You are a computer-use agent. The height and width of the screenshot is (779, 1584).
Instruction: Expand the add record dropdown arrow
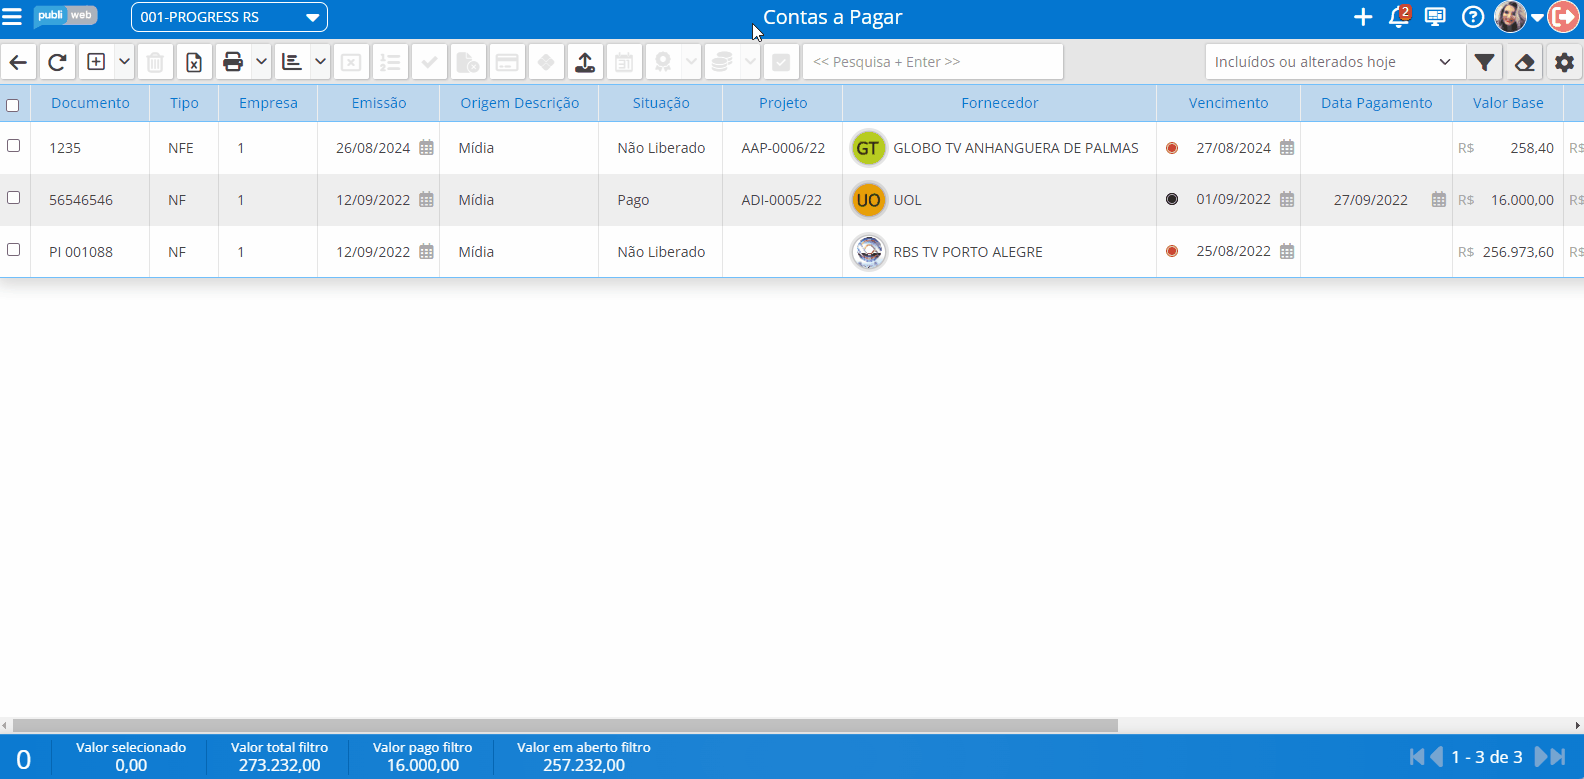tap(124, 62)
